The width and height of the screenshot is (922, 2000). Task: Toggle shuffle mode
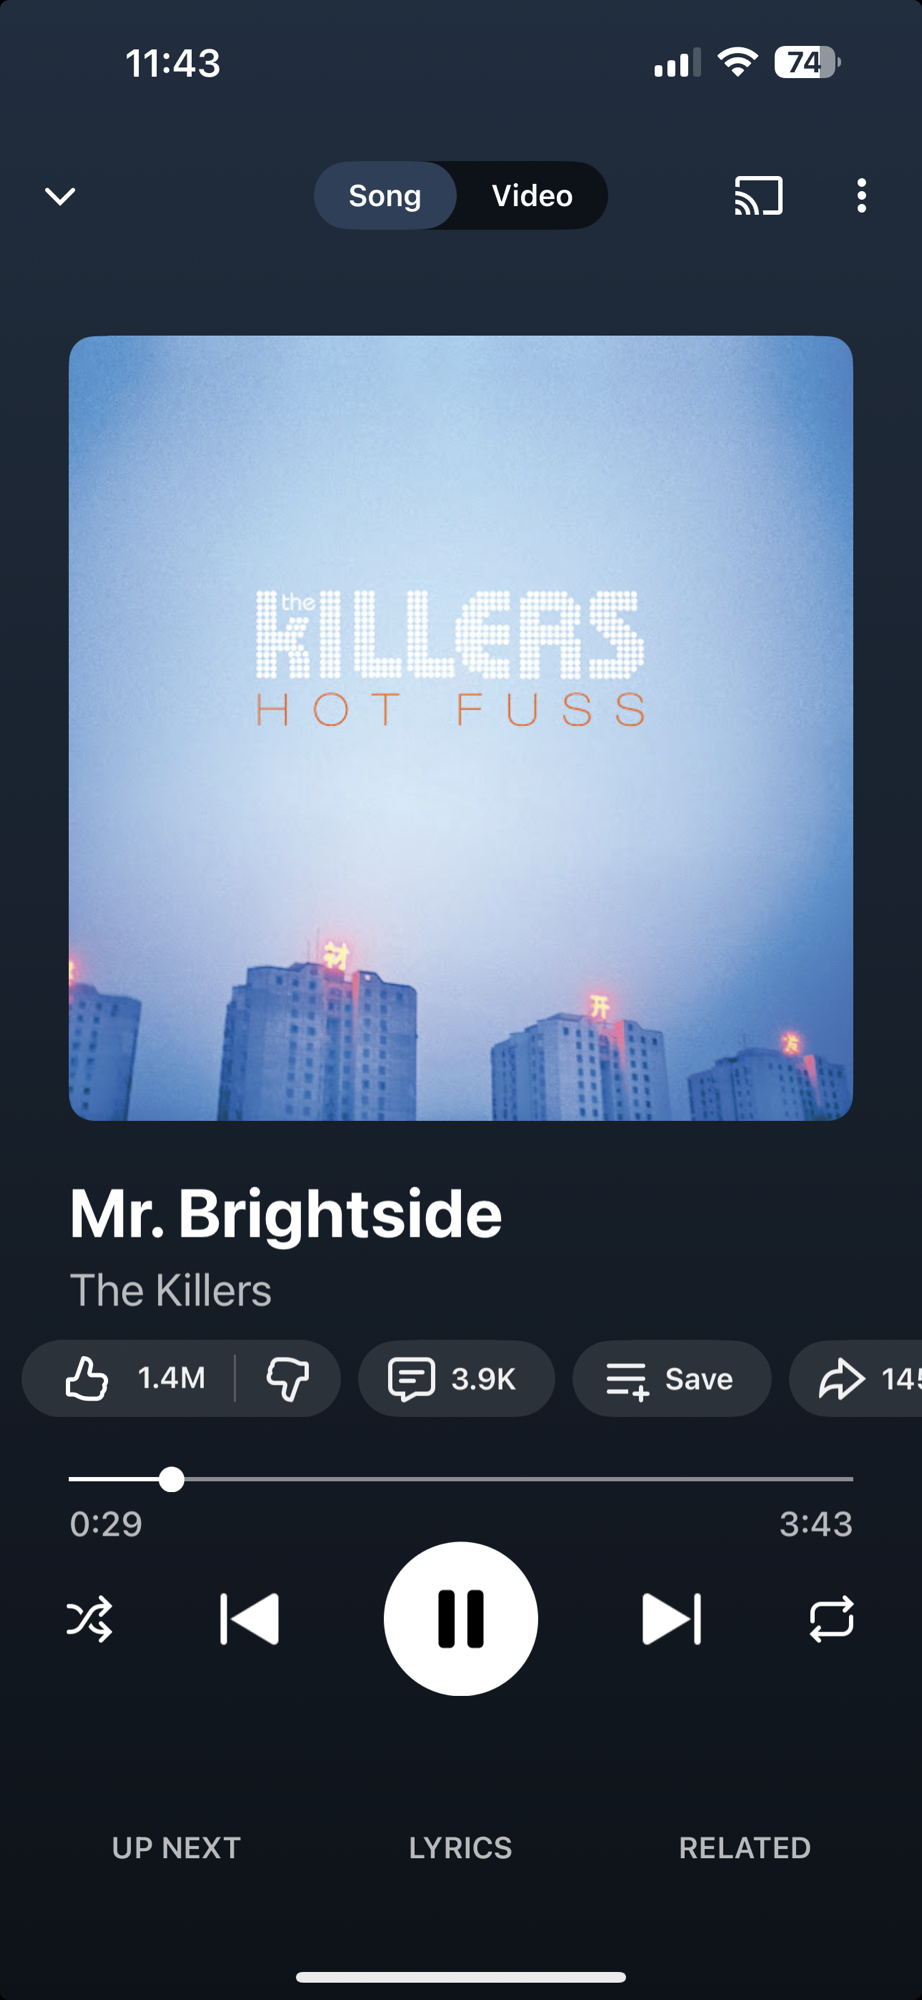tap(90, 1618)
